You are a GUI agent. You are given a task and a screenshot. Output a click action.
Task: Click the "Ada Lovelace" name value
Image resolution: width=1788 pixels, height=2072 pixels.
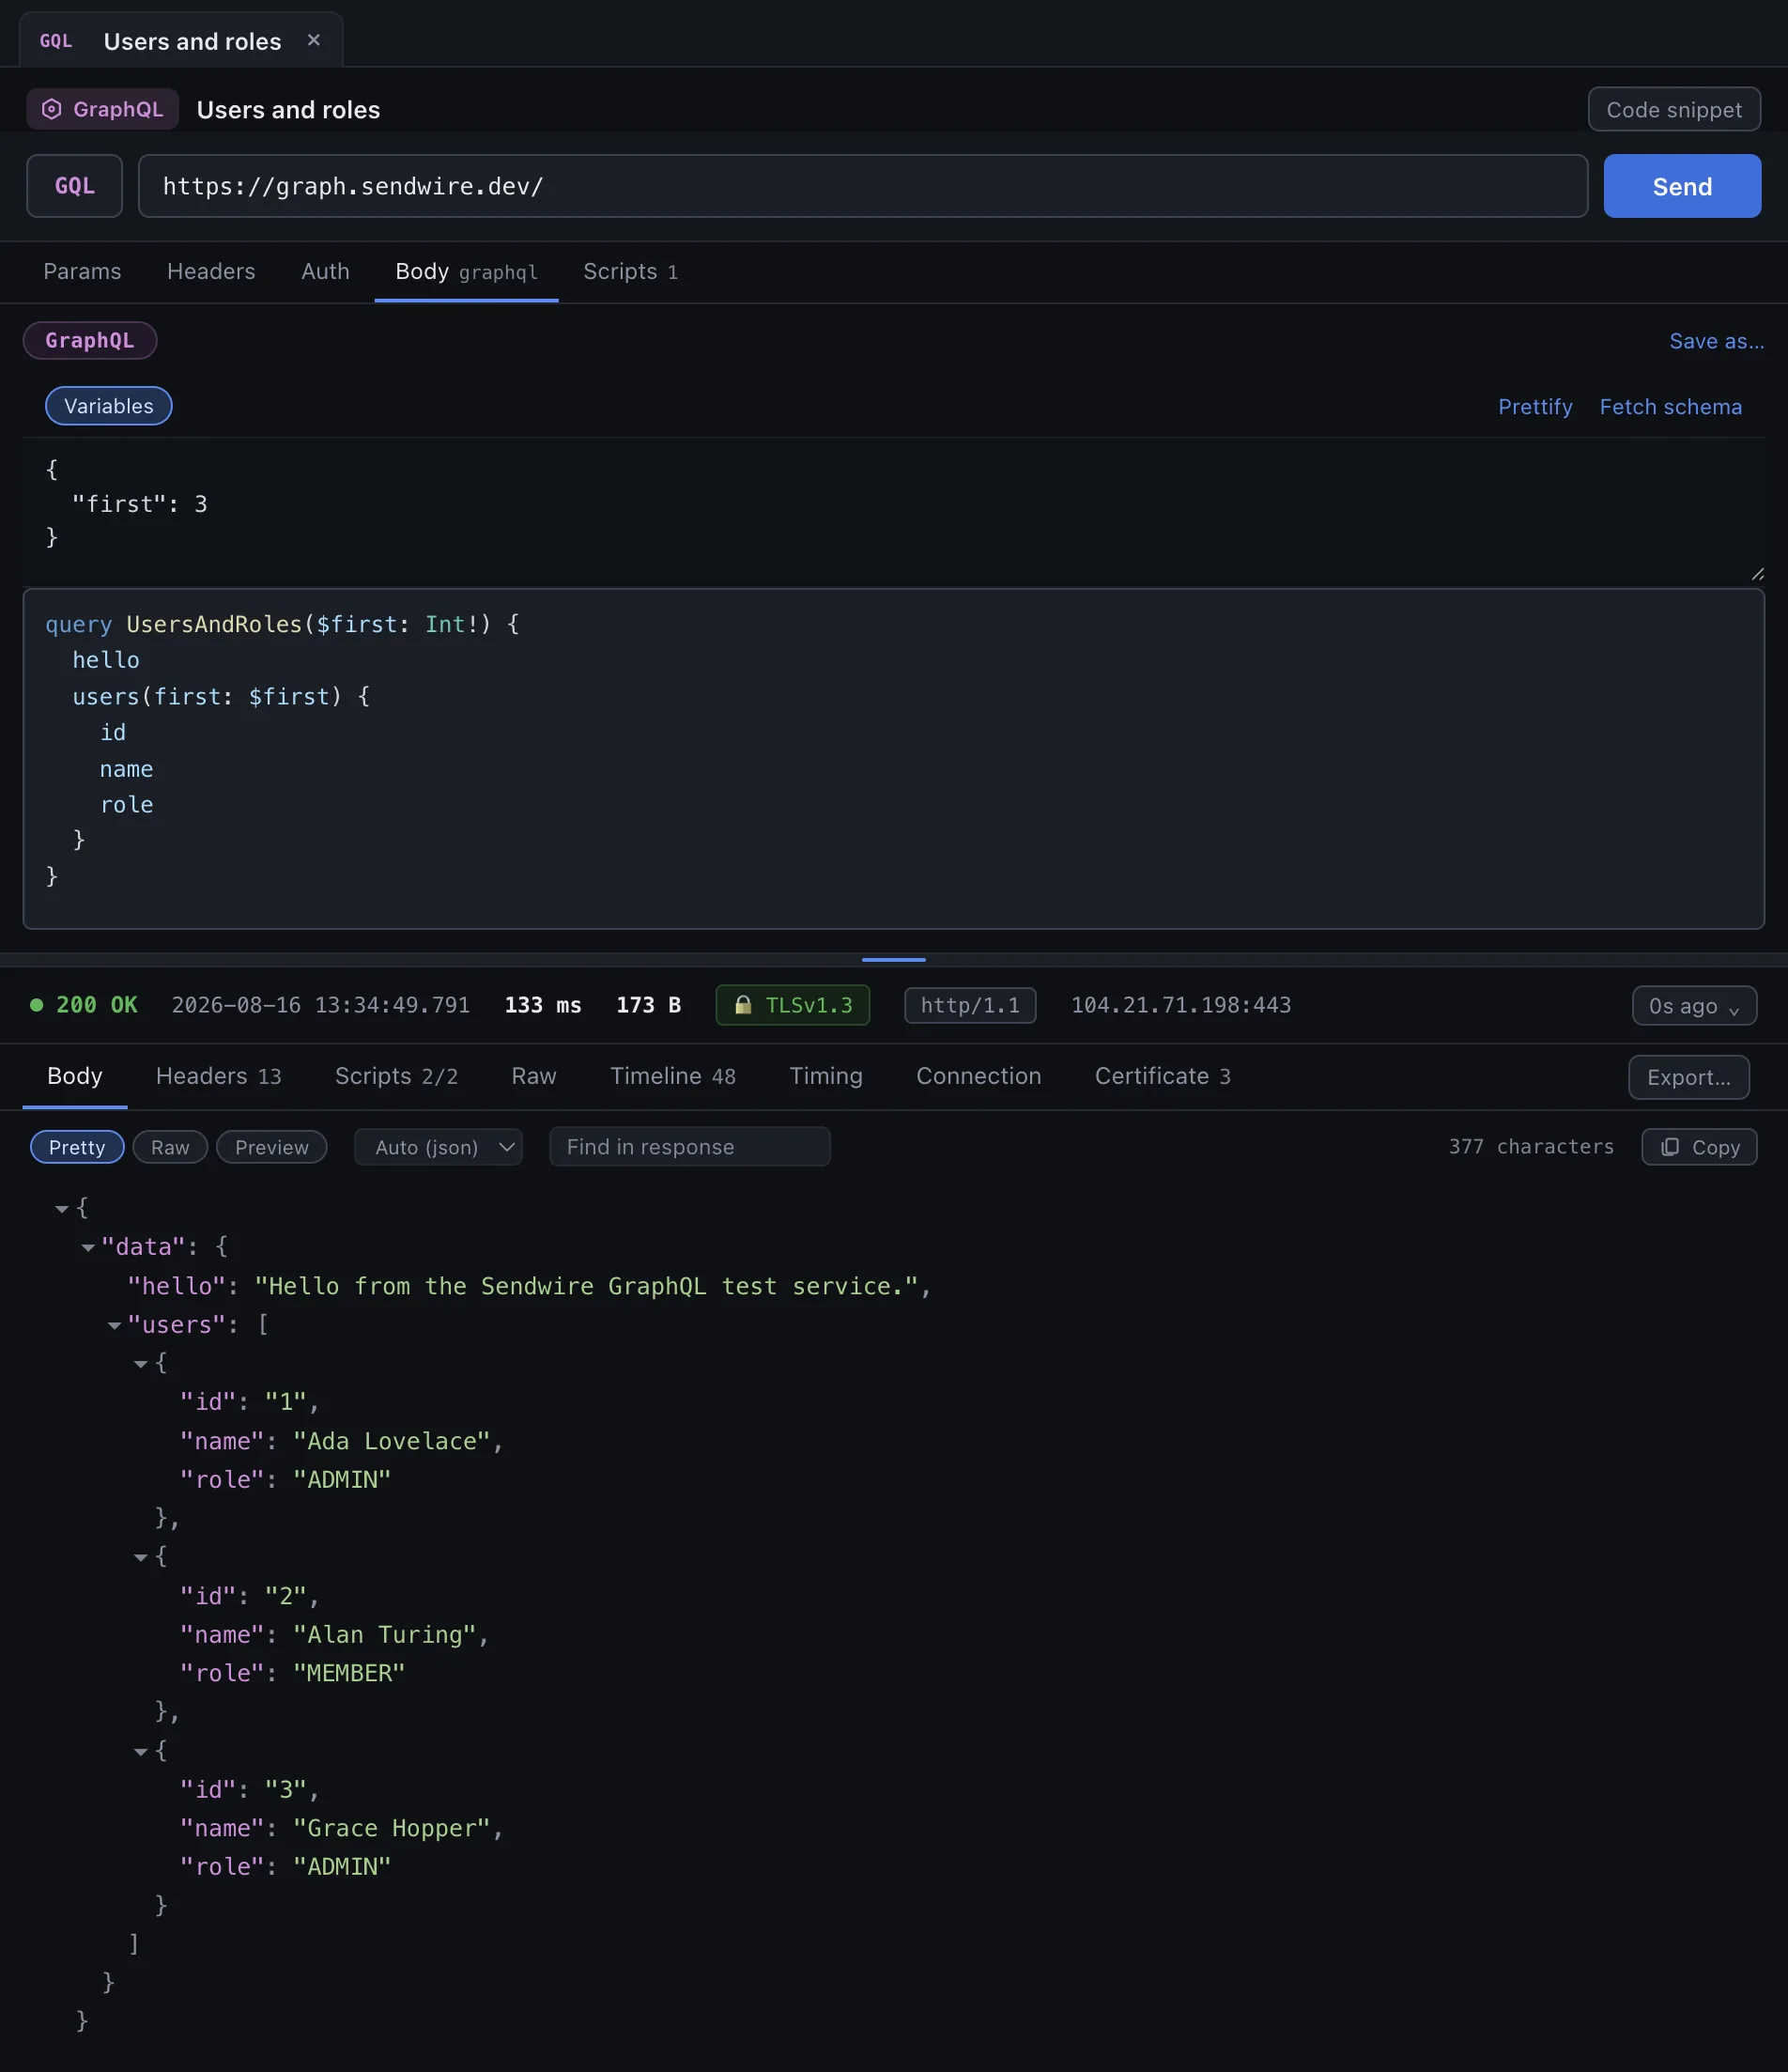(392, 1441)
